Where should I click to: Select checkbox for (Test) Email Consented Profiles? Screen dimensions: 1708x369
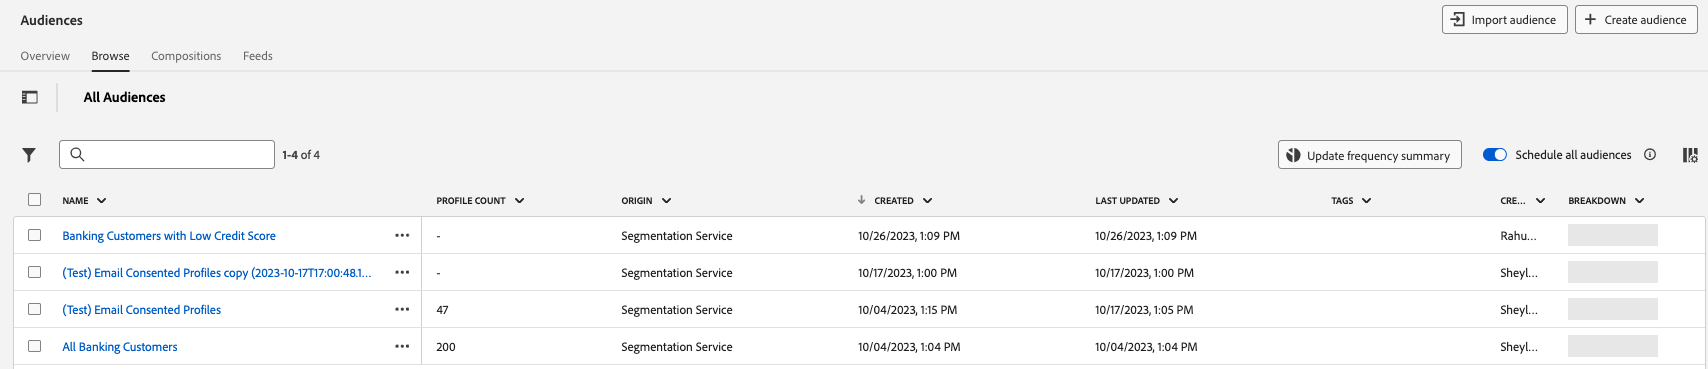(x=35, y=309)
